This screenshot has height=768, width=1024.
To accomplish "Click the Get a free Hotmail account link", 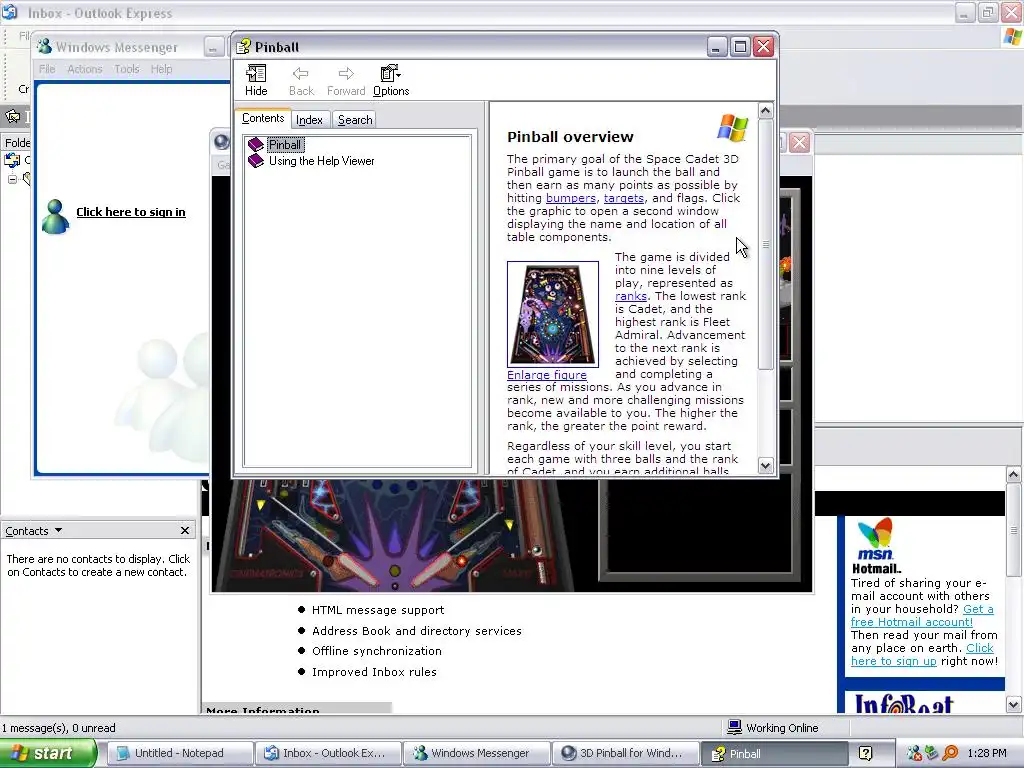I will [922, 615].
